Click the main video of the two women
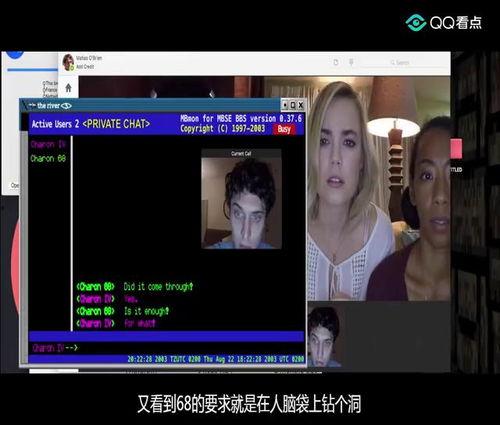This screenshot has height=425, width=500. 378,188
